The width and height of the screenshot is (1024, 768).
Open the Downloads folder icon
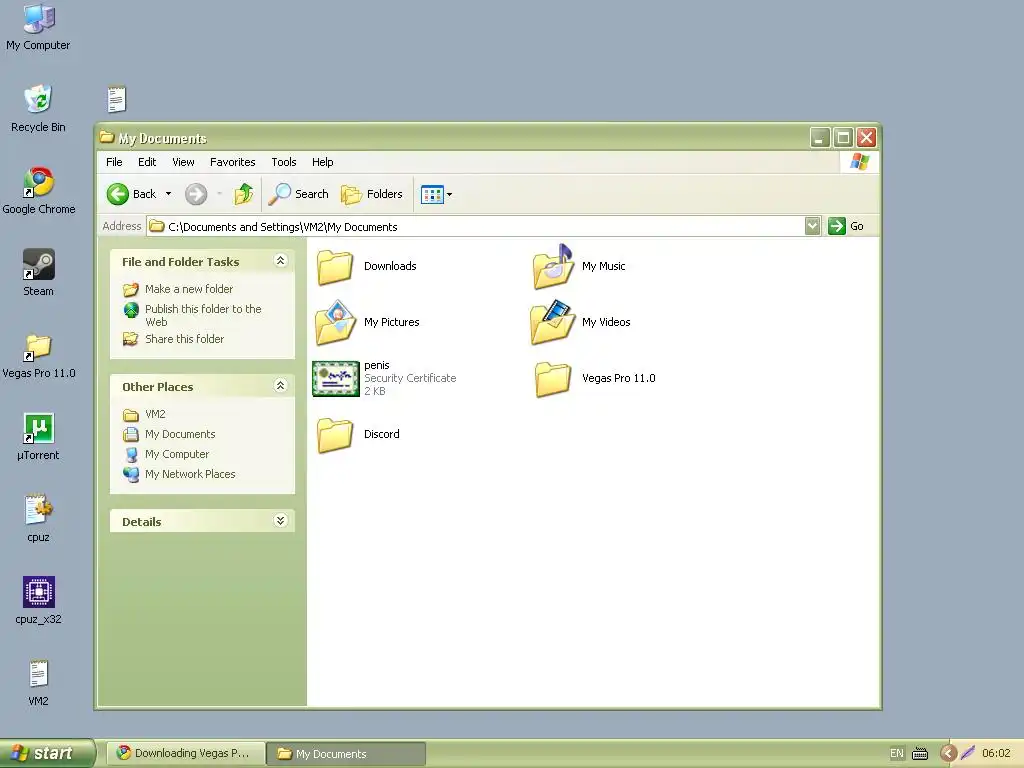tap(335, 268)
